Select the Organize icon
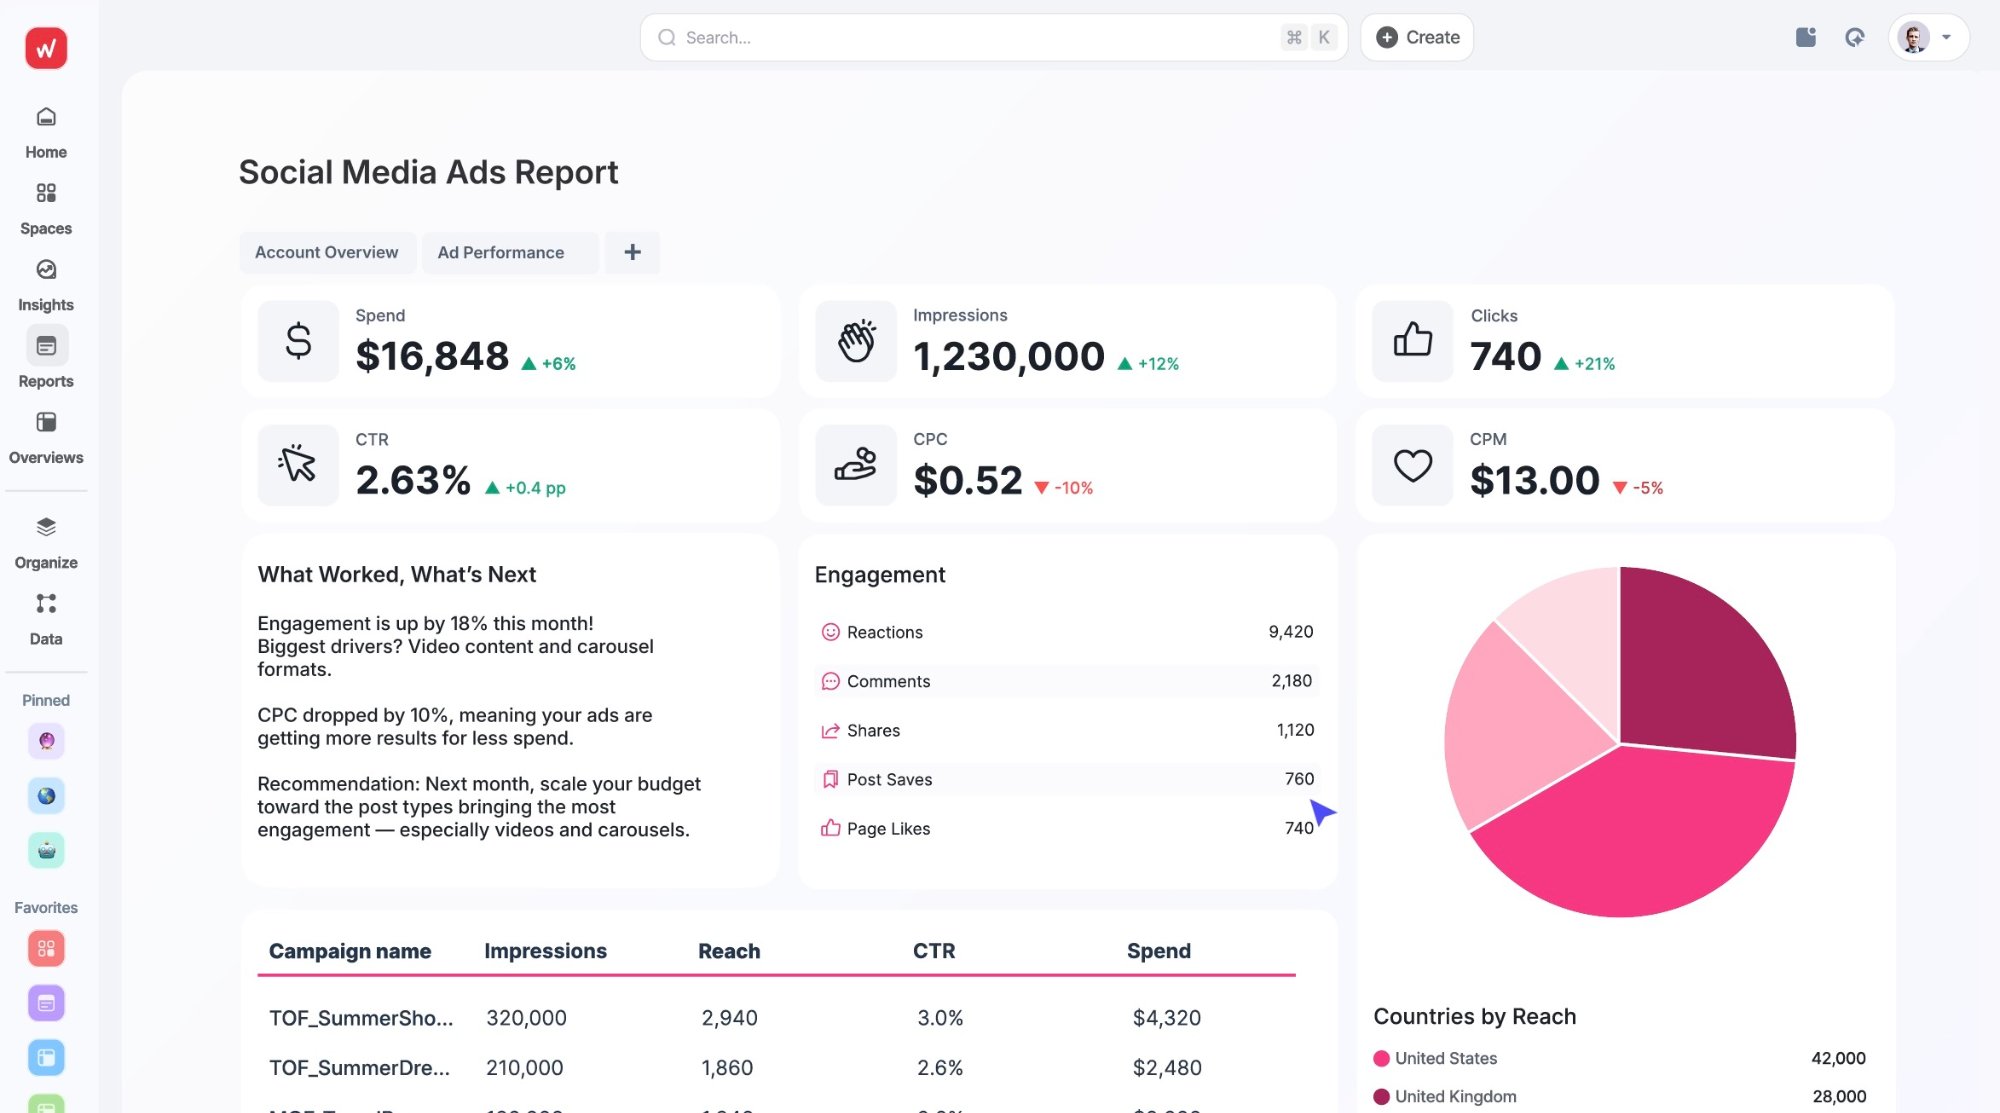The height and width of the screenshot is (1113, 2000). point(46,527)
